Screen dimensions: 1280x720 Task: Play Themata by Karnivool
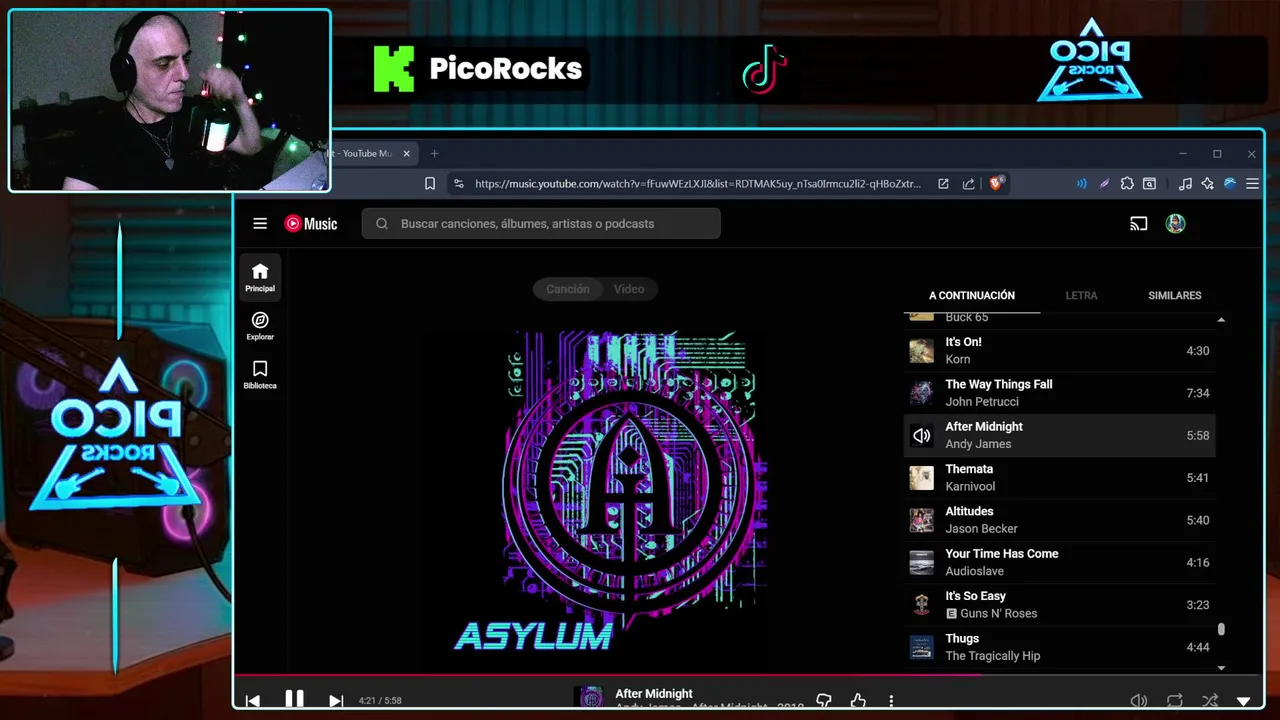1059,478
